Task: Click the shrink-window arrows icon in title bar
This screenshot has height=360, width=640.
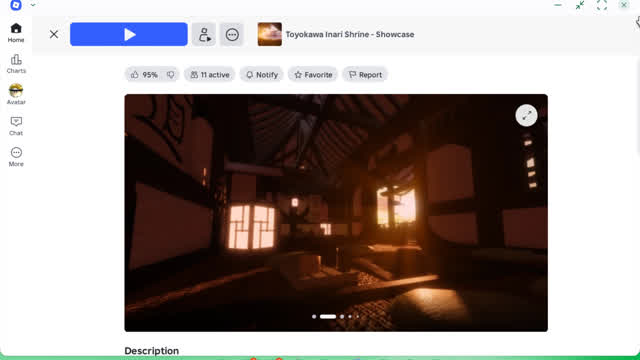Action: pos(580,5)
